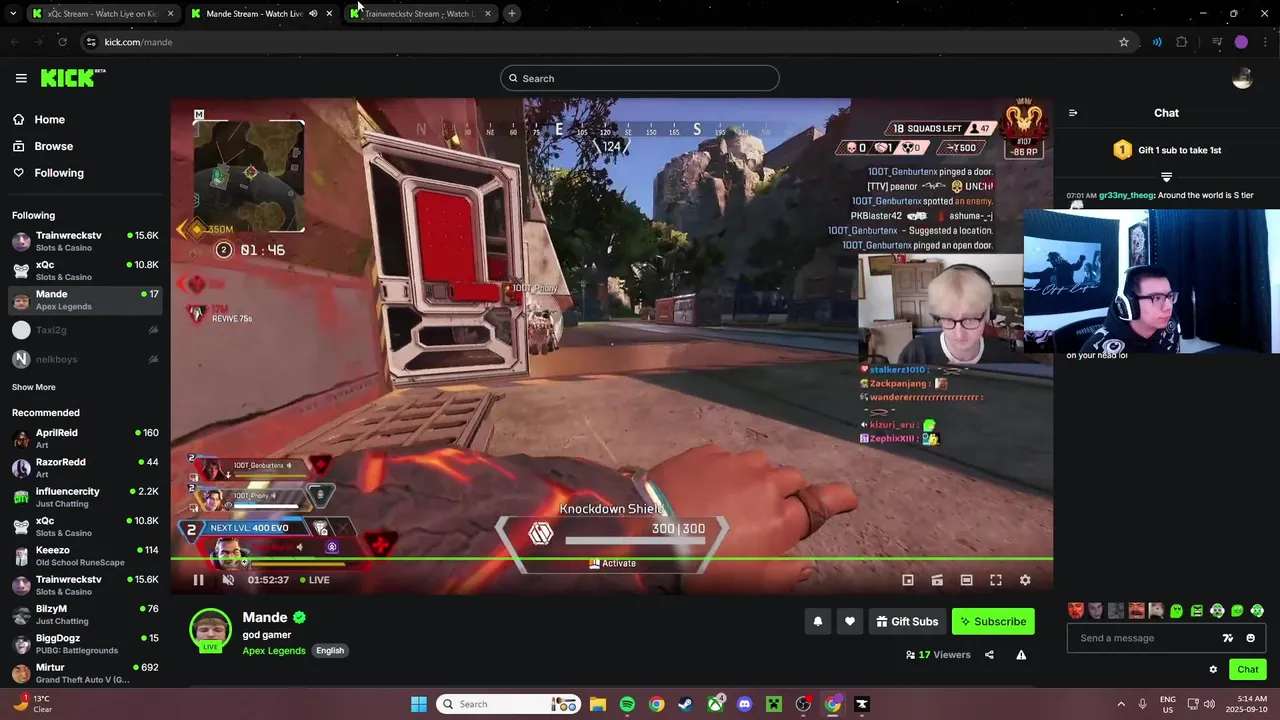Open recommended channel Mirtur

coord(85,673)
